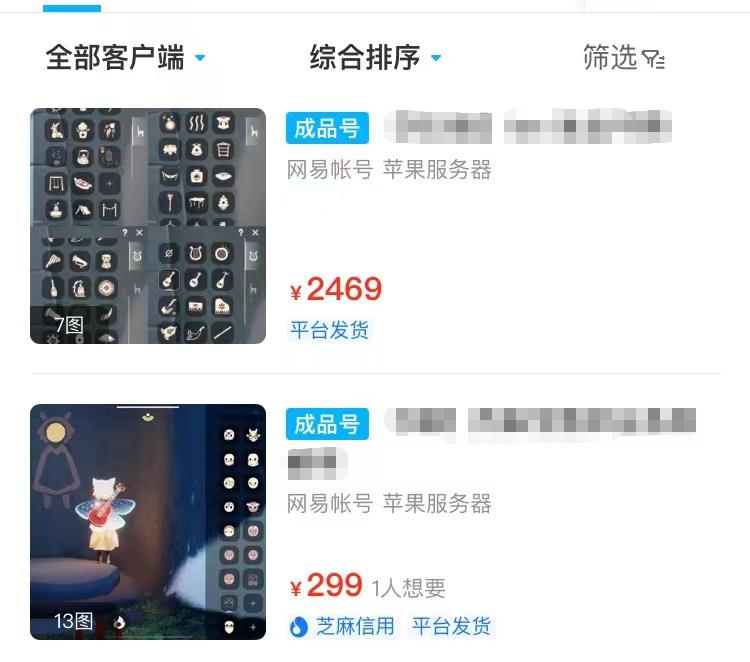Viewport: 750px width, 662px height.
Task: Click the 平台发货 tag beside 芝麻信用
Action: click(452, 626)
